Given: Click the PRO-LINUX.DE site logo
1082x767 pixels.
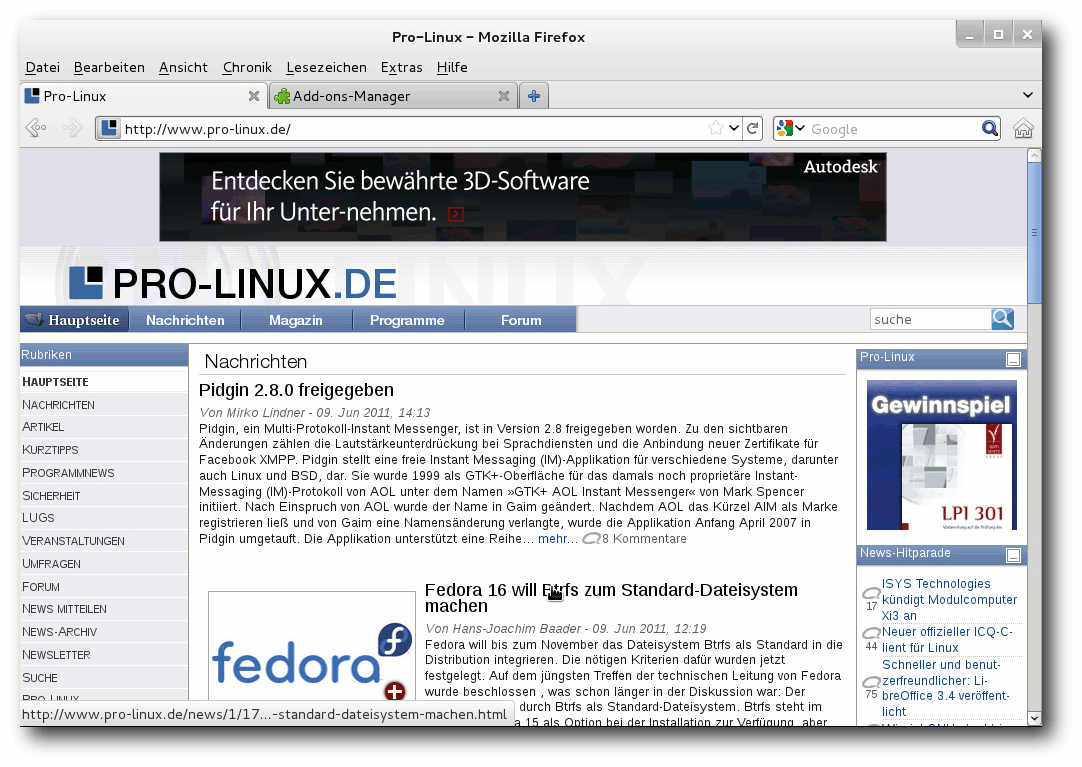Looking at the screenshot, I should (233, 283).
